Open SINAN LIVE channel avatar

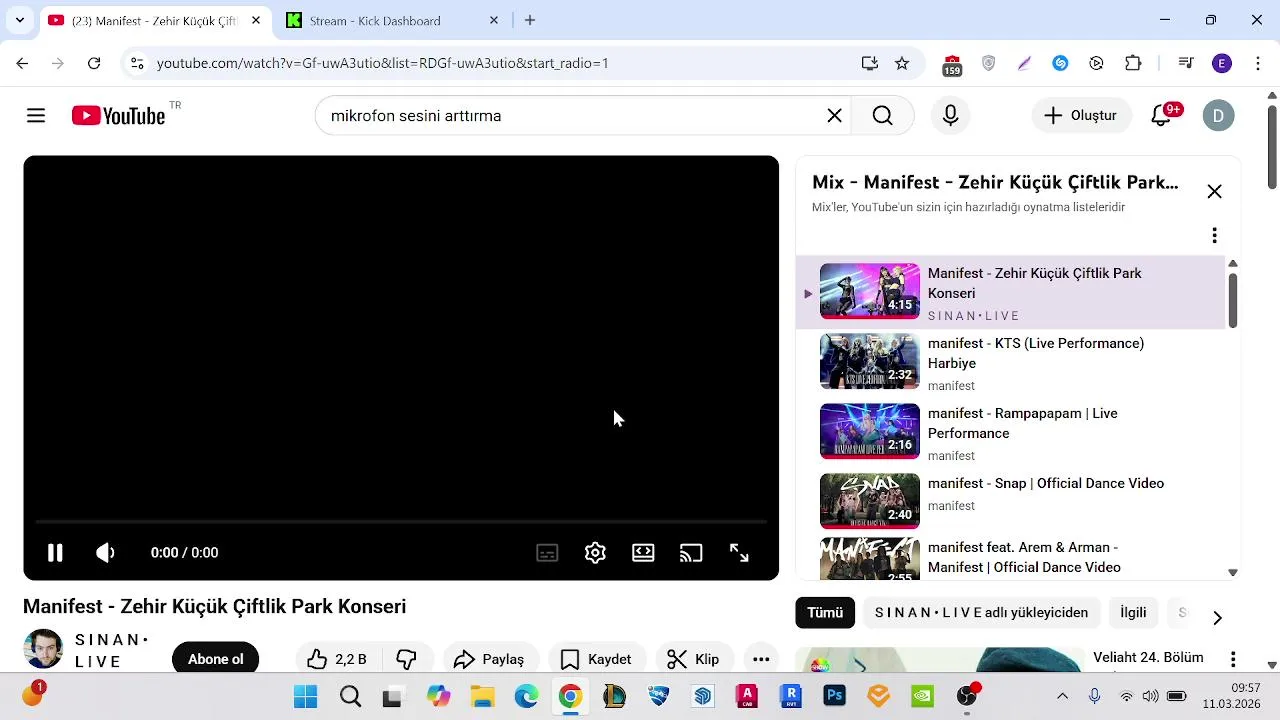(43, 649)
